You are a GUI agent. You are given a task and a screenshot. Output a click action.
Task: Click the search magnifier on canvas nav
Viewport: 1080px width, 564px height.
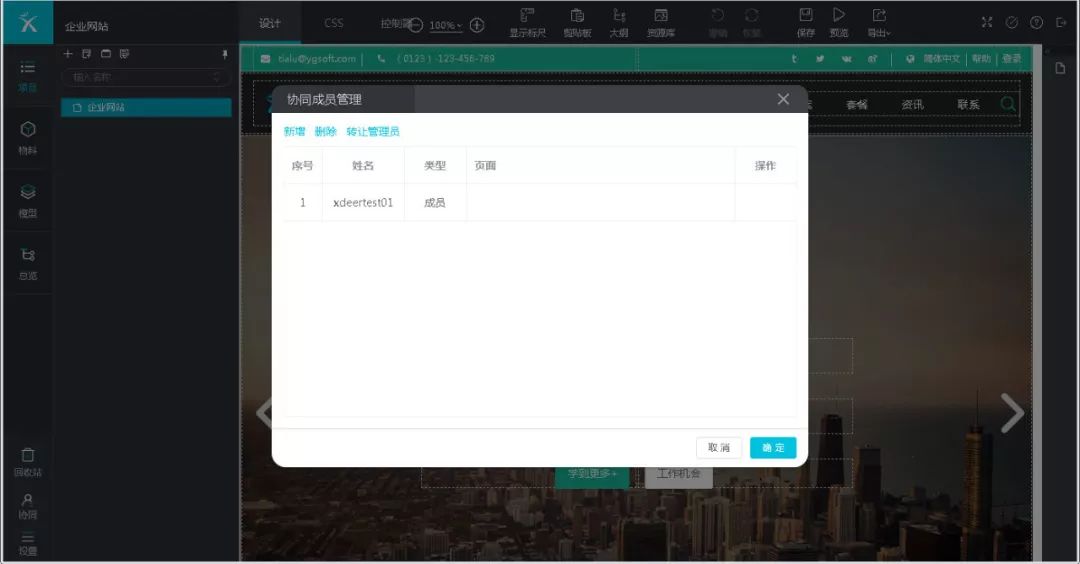(x=1008, y=104)
